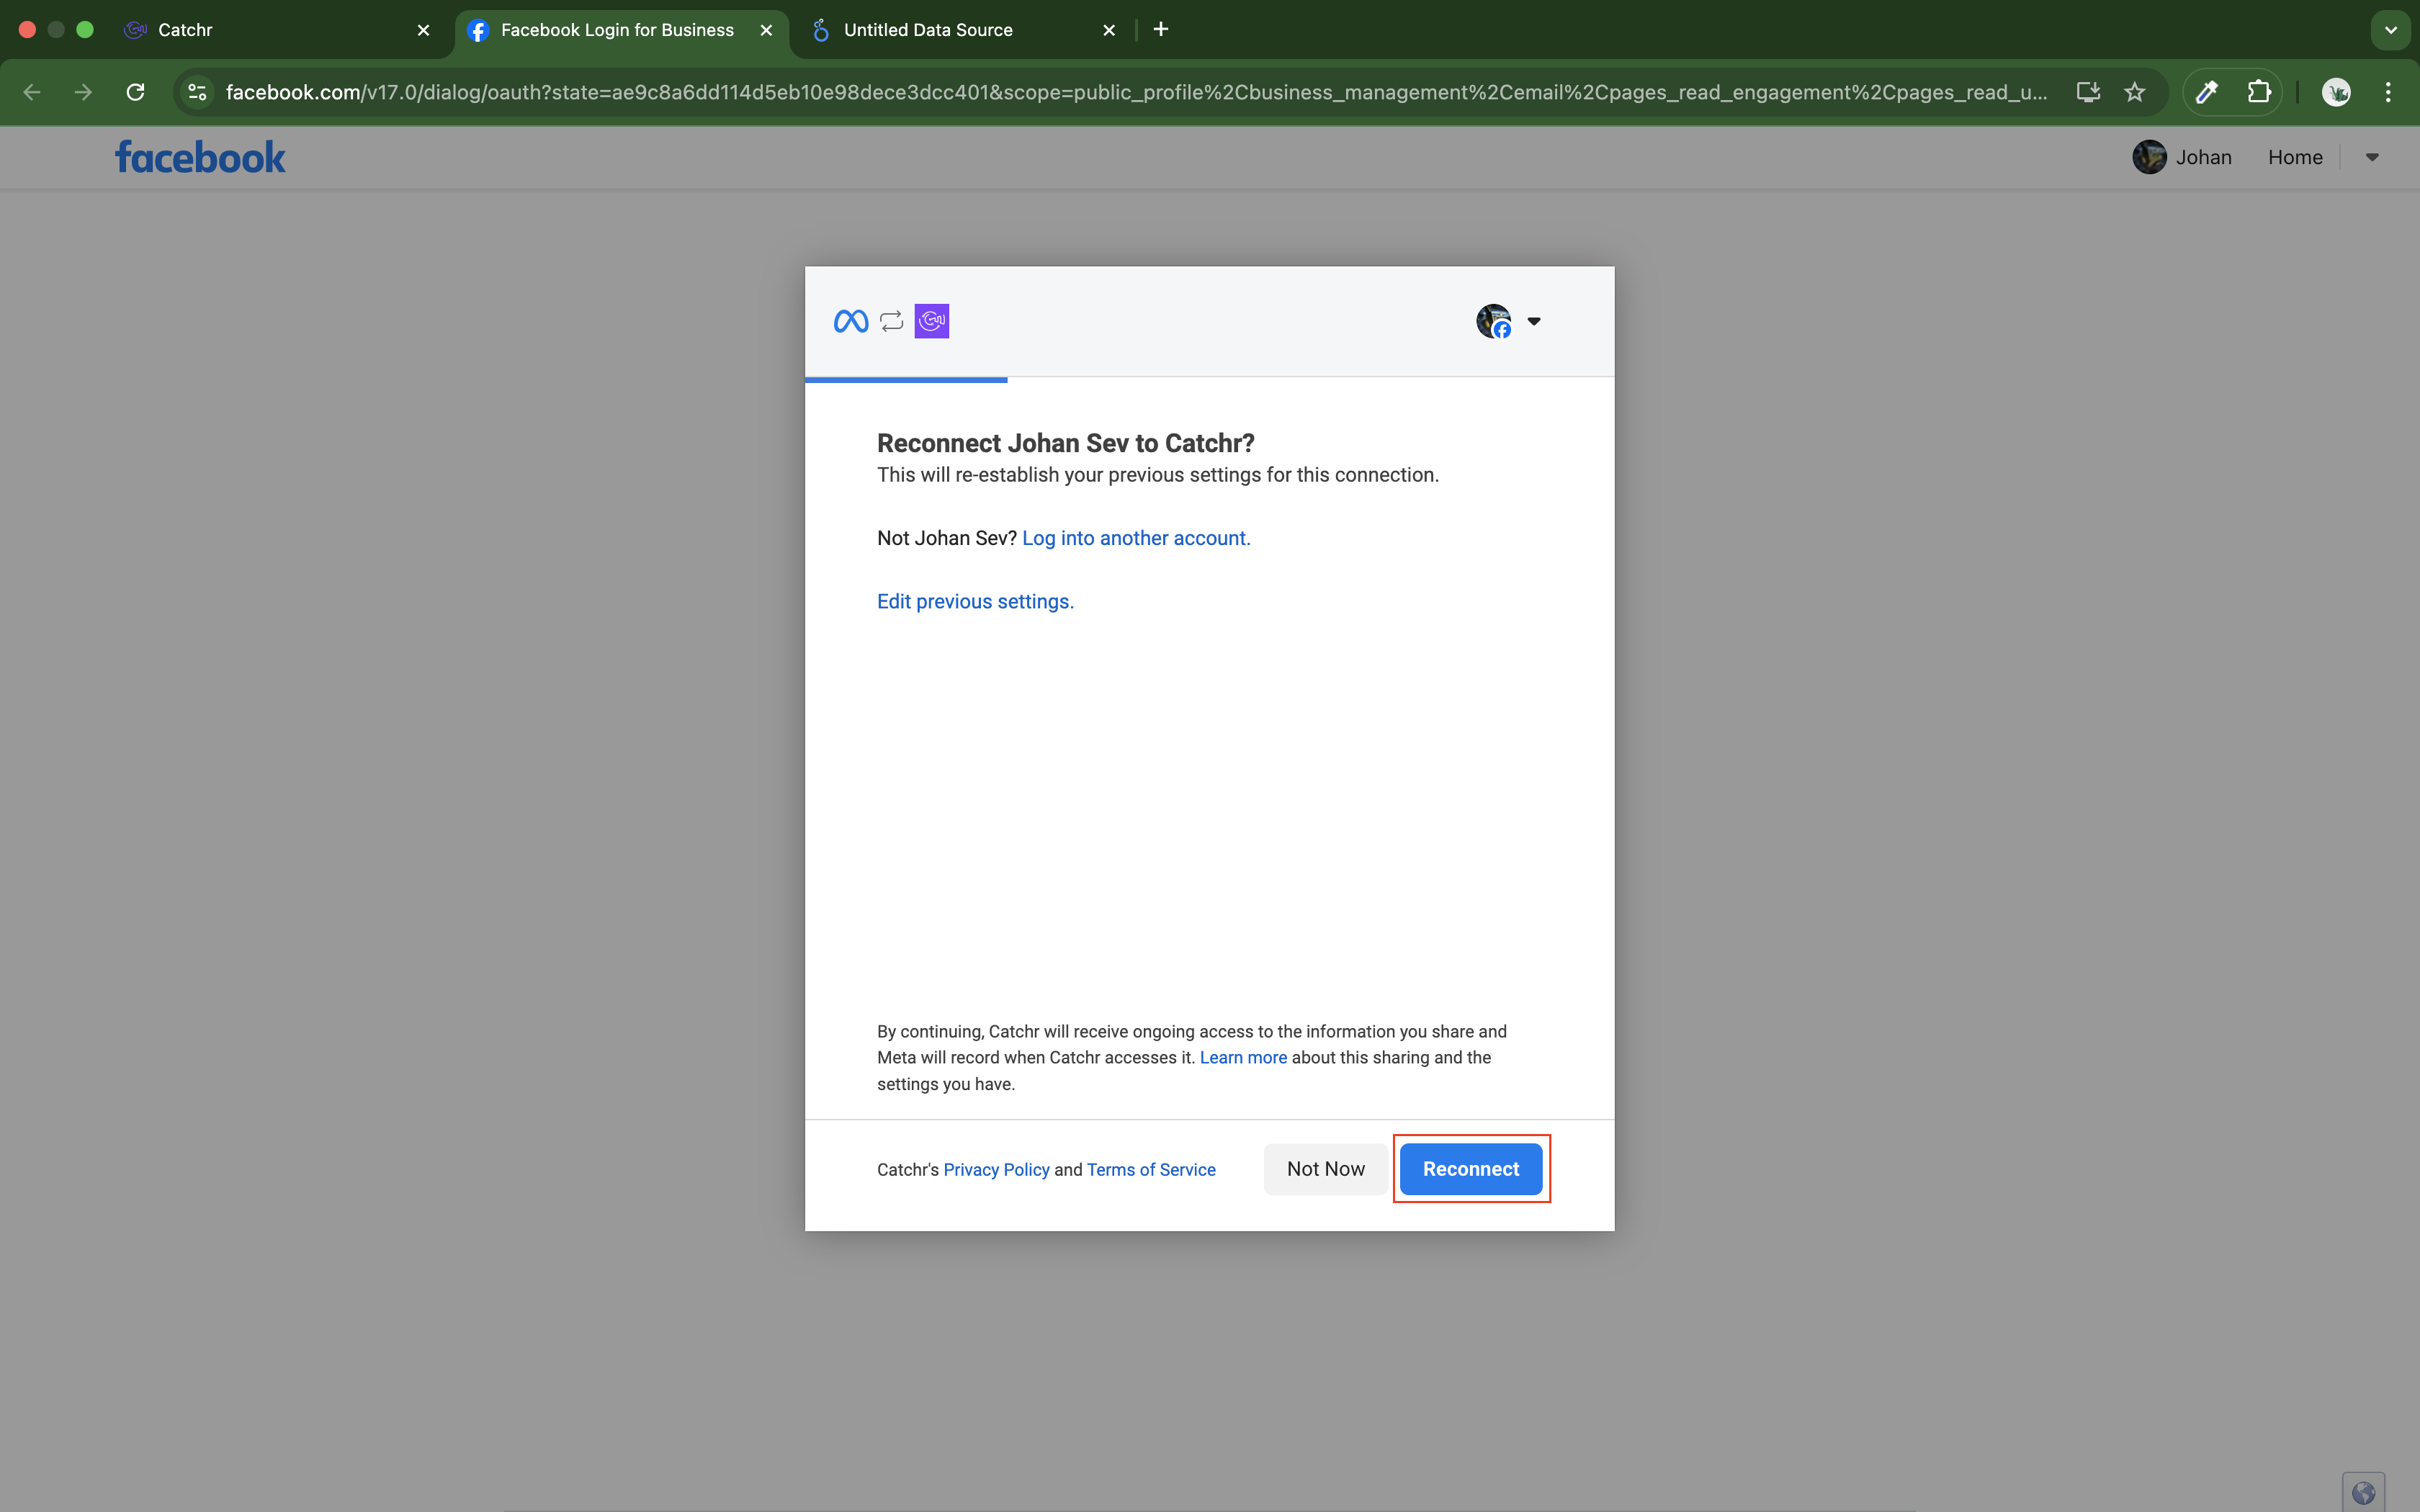Click the address bar URL

(x=1136, y=92)
